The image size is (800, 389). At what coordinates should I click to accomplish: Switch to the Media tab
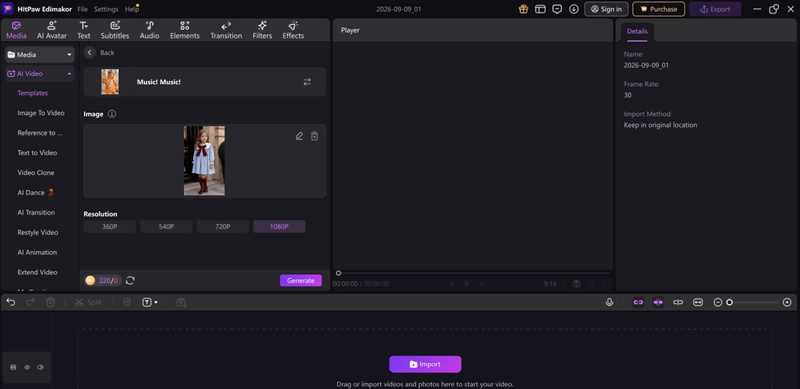(16, 30)
